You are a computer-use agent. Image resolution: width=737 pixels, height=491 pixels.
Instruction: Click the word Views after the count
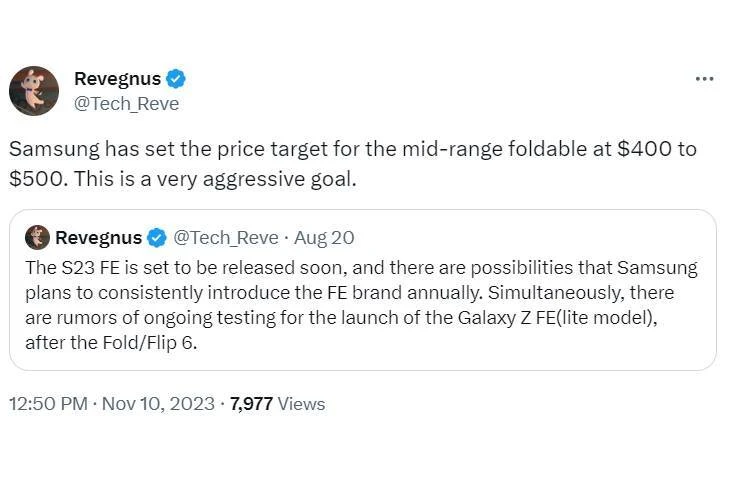301,404
